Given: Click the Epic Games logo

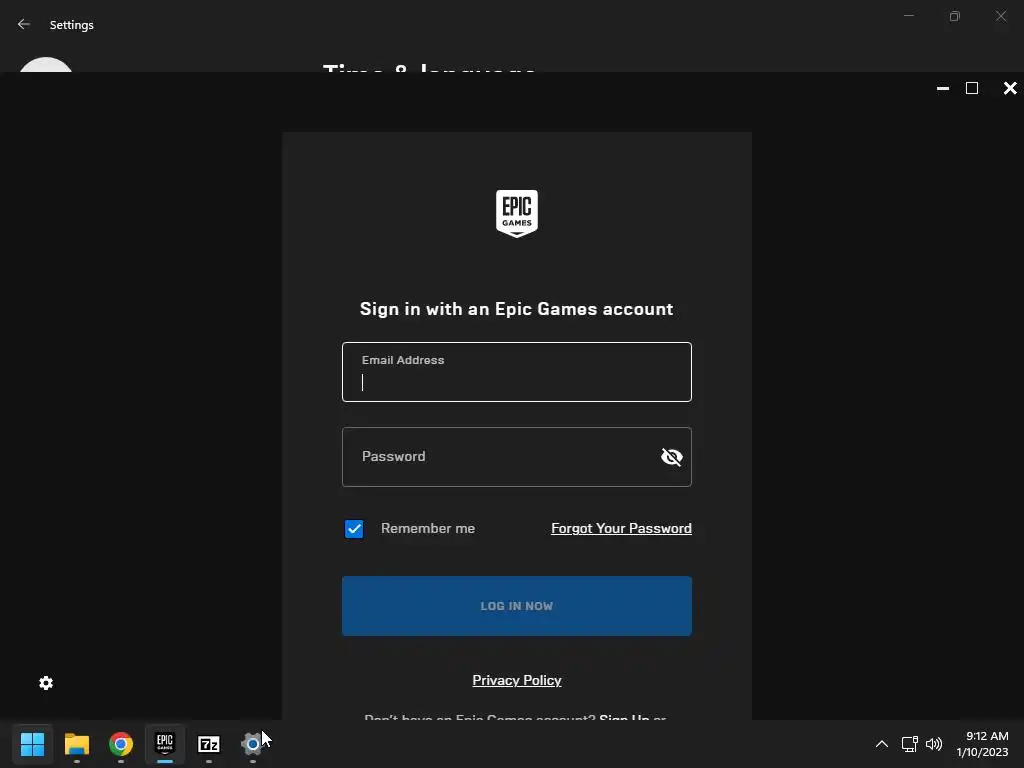Looking at the screenshot, I should coord(517,214).
